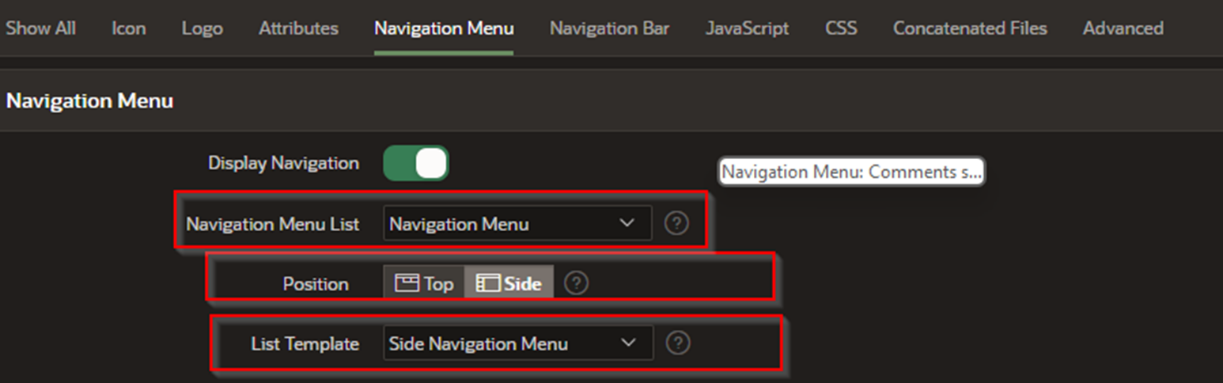Viewport: 1223px width, 383px height.
Task: Click the Position field label
Action: point(315,284)
